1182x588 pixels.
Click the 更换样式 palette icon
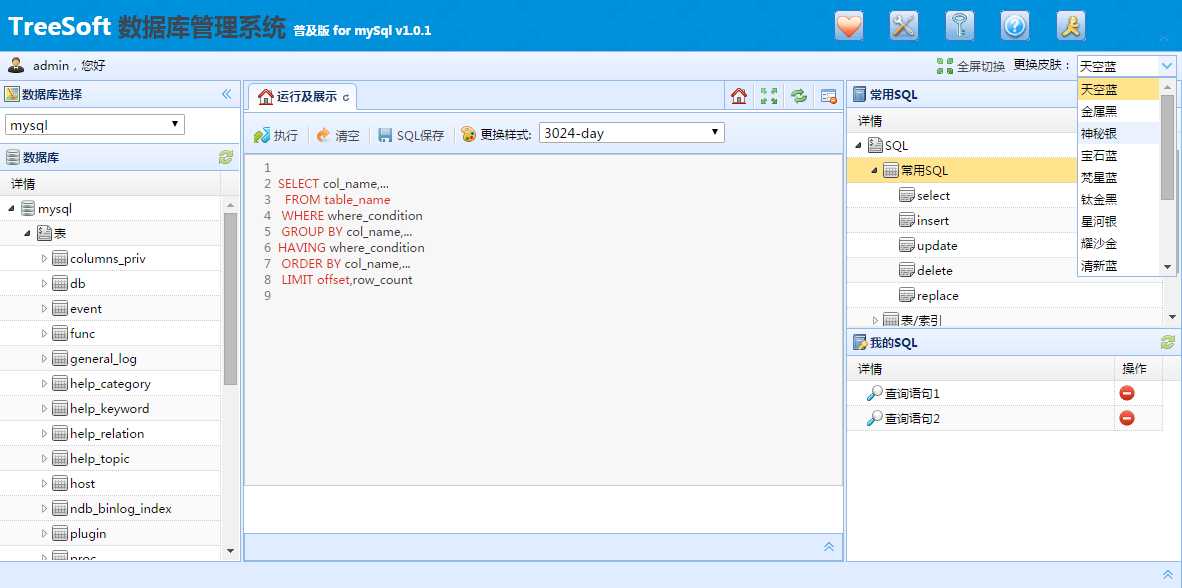(468, 134)
